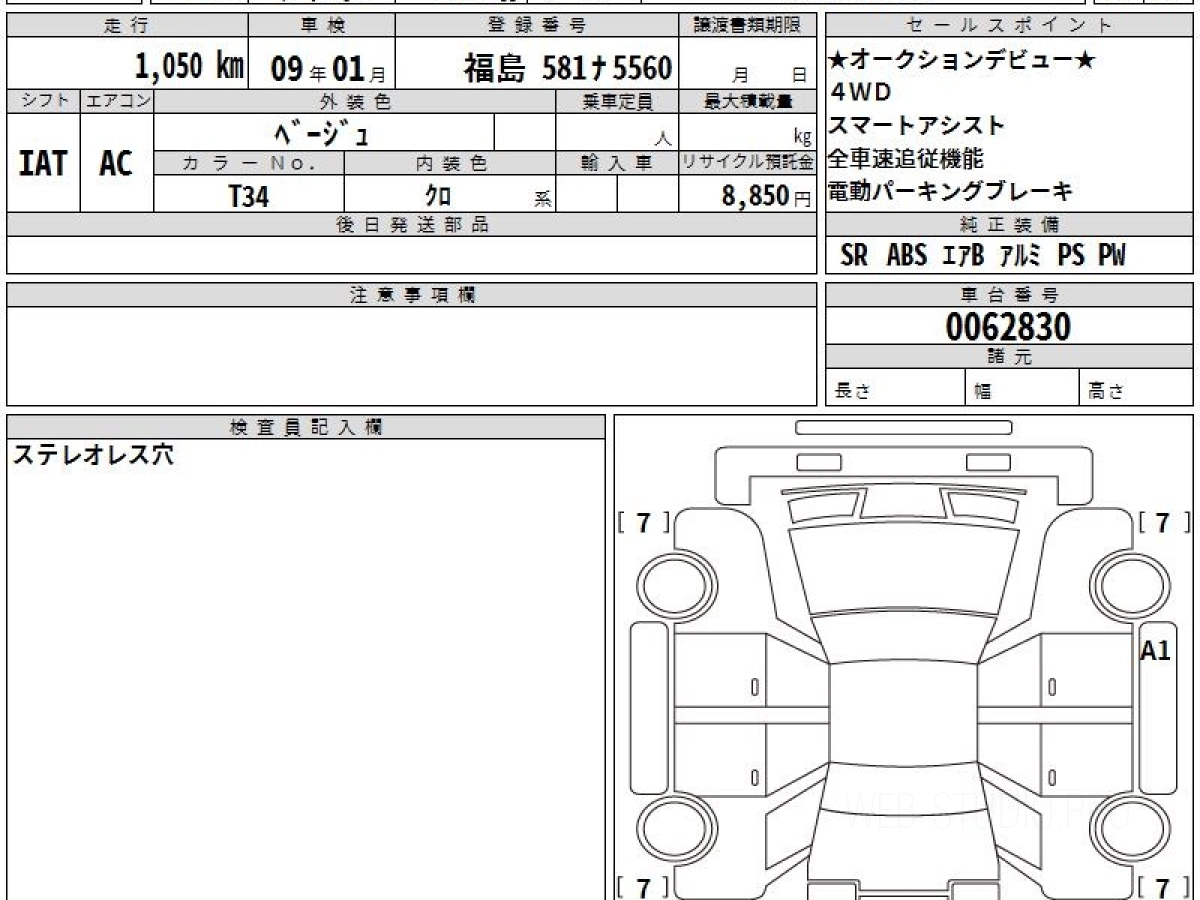This screenshot has width=1200, height=900.
Task: Click the アルミ equipment code
Action: [1021, 256]
